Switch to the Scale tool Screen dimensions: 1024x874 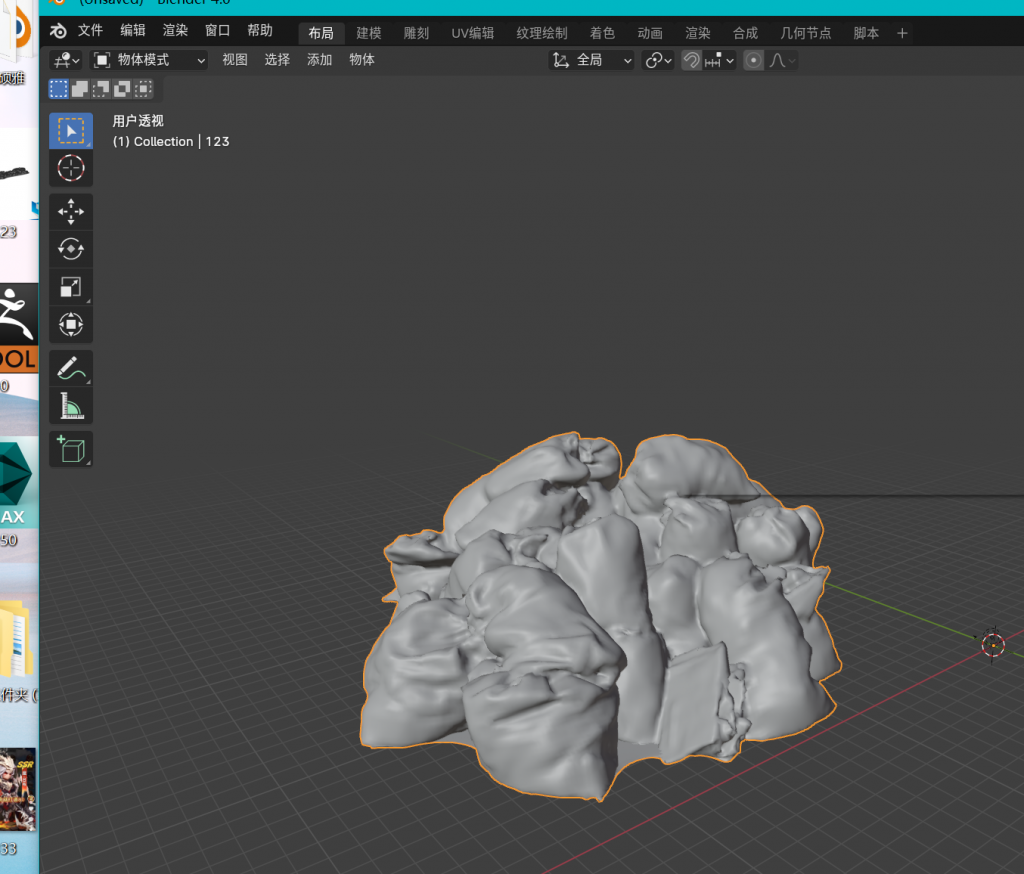71,287
